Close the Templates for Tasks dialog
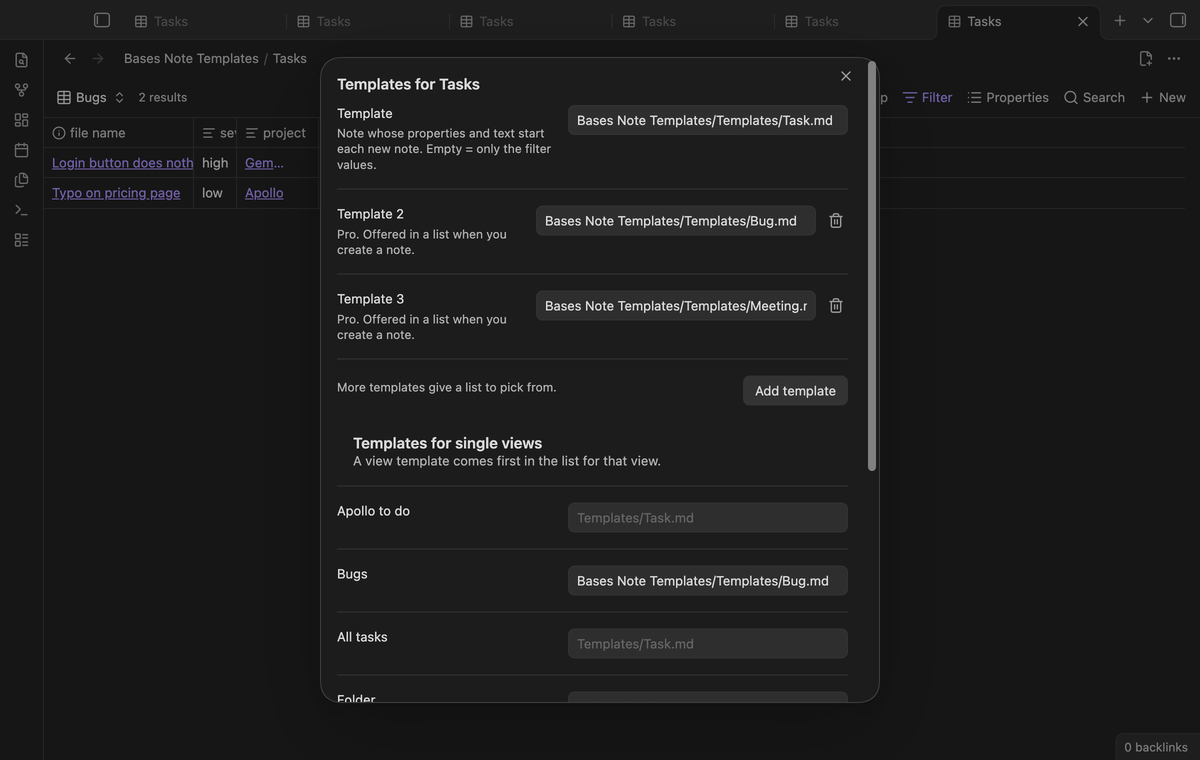1200x760 pixels. point(846,76)
